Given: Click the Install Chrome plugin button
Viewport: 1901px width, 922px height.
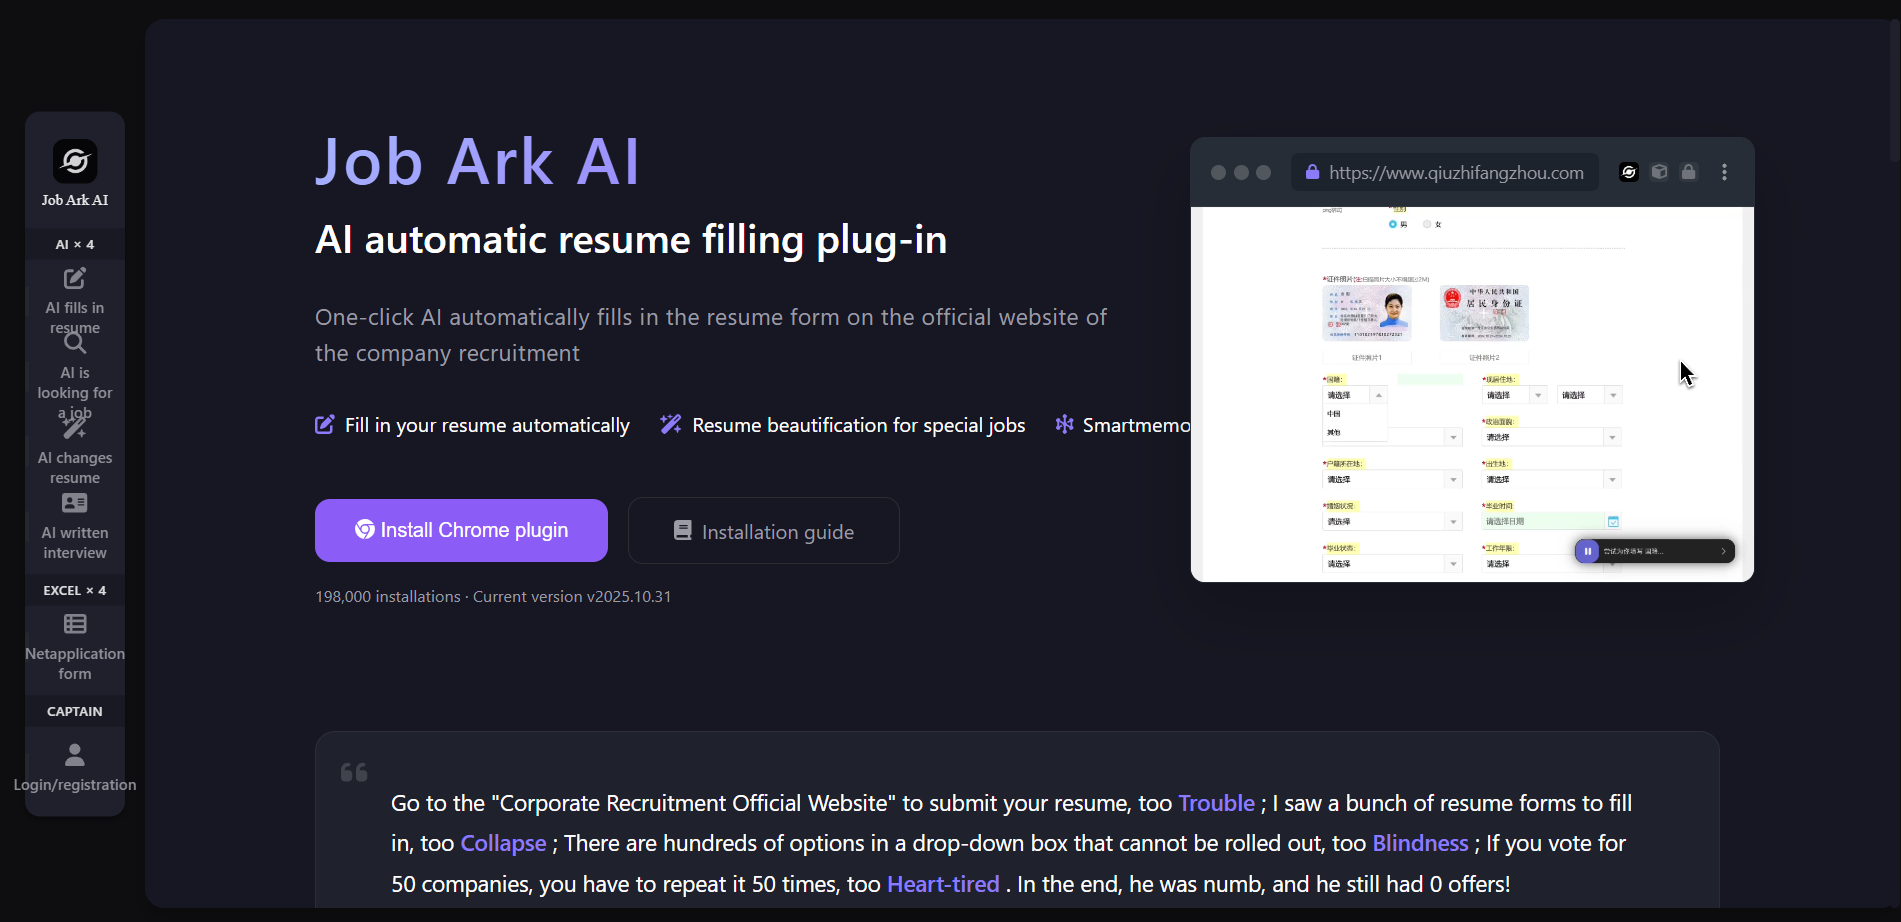Looking at the screenshot, I should (461, 530).
